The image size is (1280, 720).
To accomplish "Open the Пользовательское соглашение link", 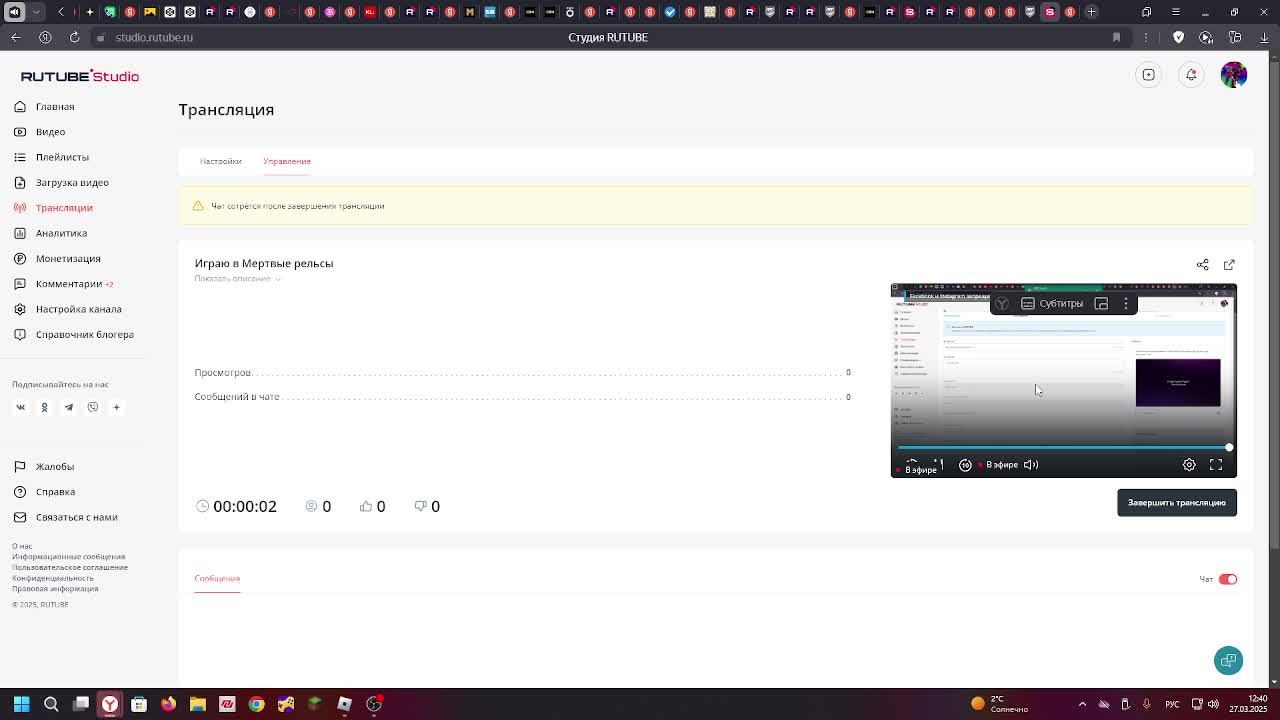I will (69, 567).
